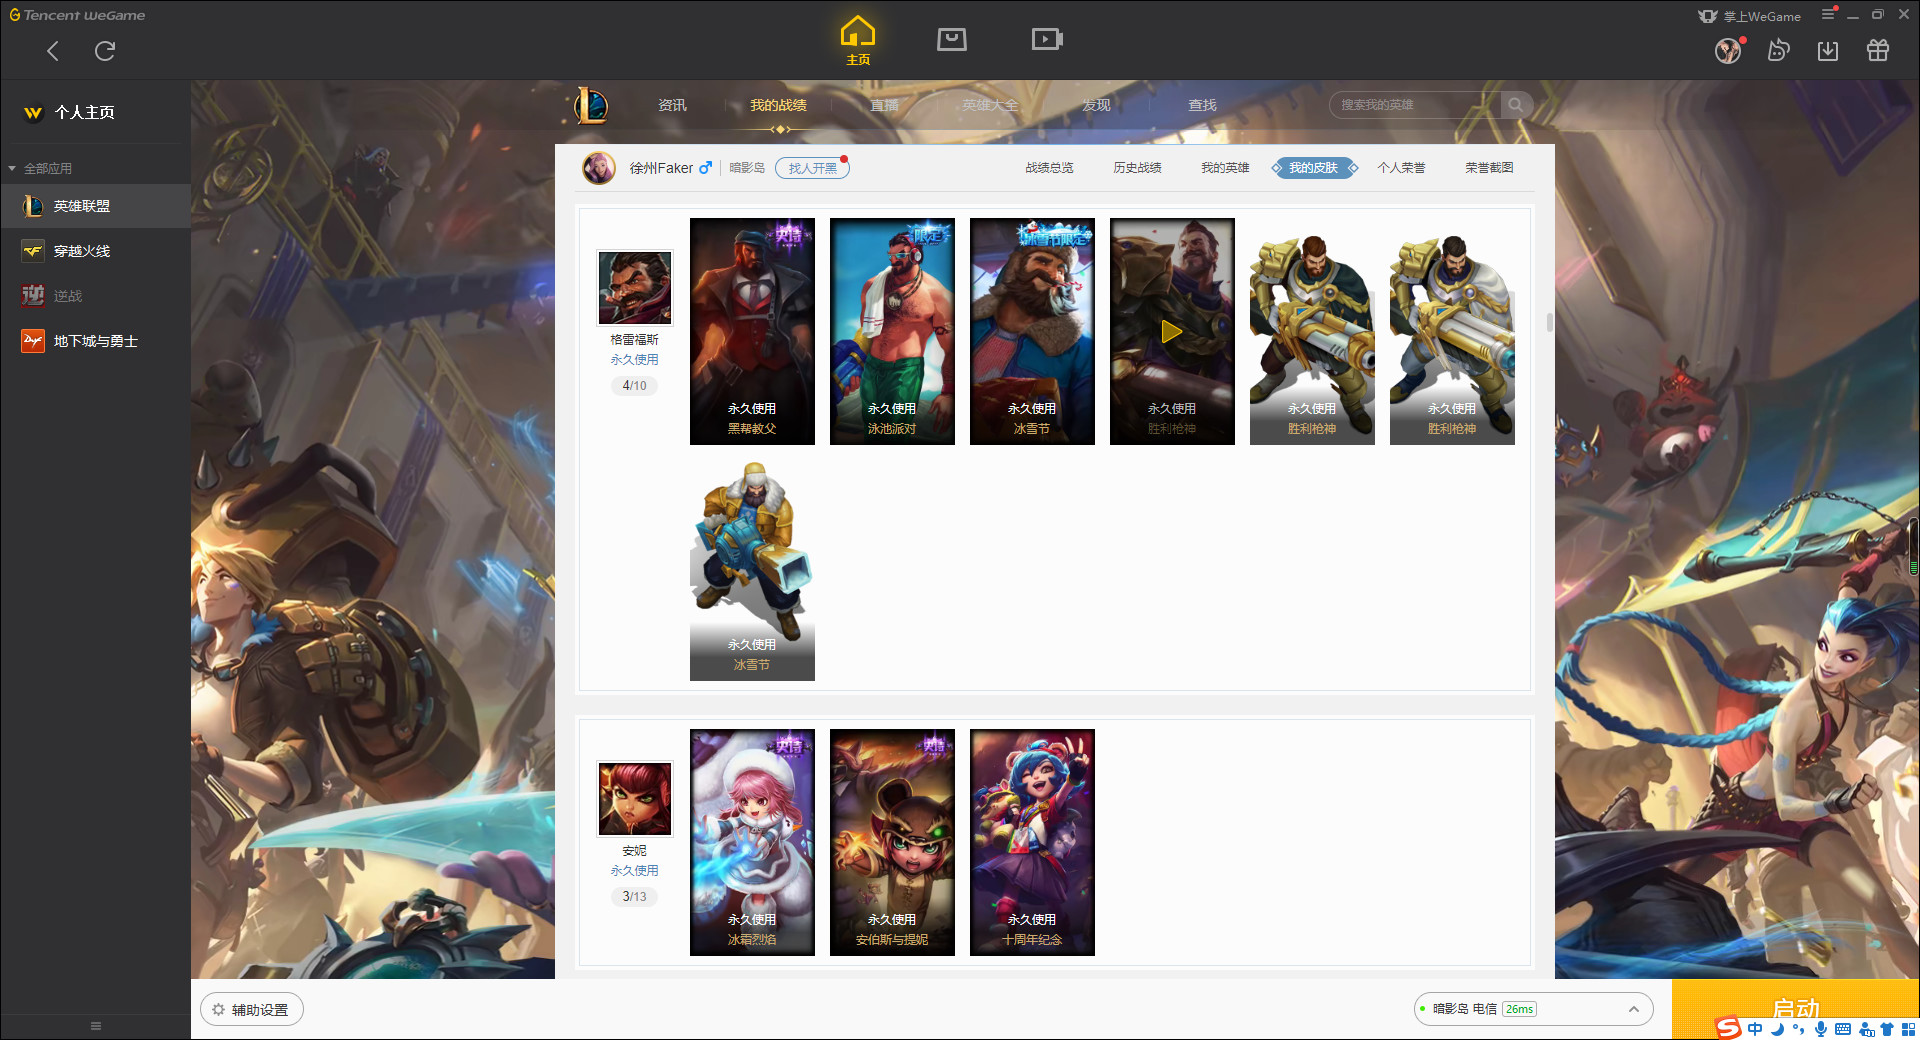Click the page vertical scrollbar thumb
The width and height of the screenshot is (1920, 1040).
click(1549, 322)
